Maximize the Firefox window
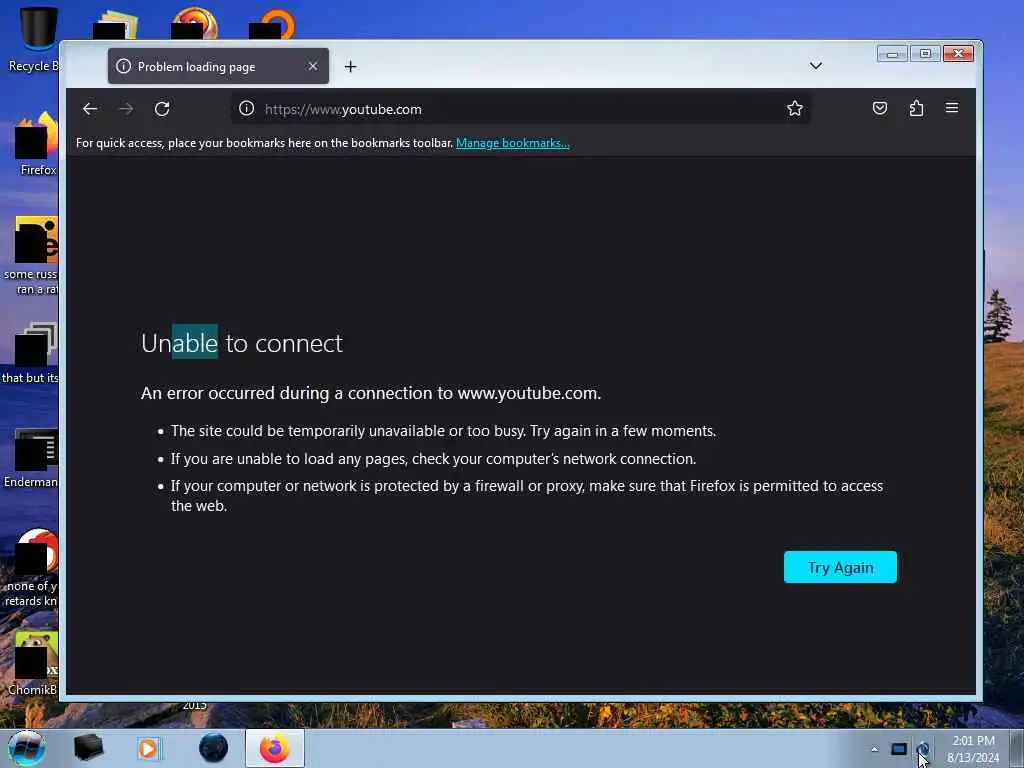The width and height of the screenshot is (1024, 768). [x=925, y=54]
